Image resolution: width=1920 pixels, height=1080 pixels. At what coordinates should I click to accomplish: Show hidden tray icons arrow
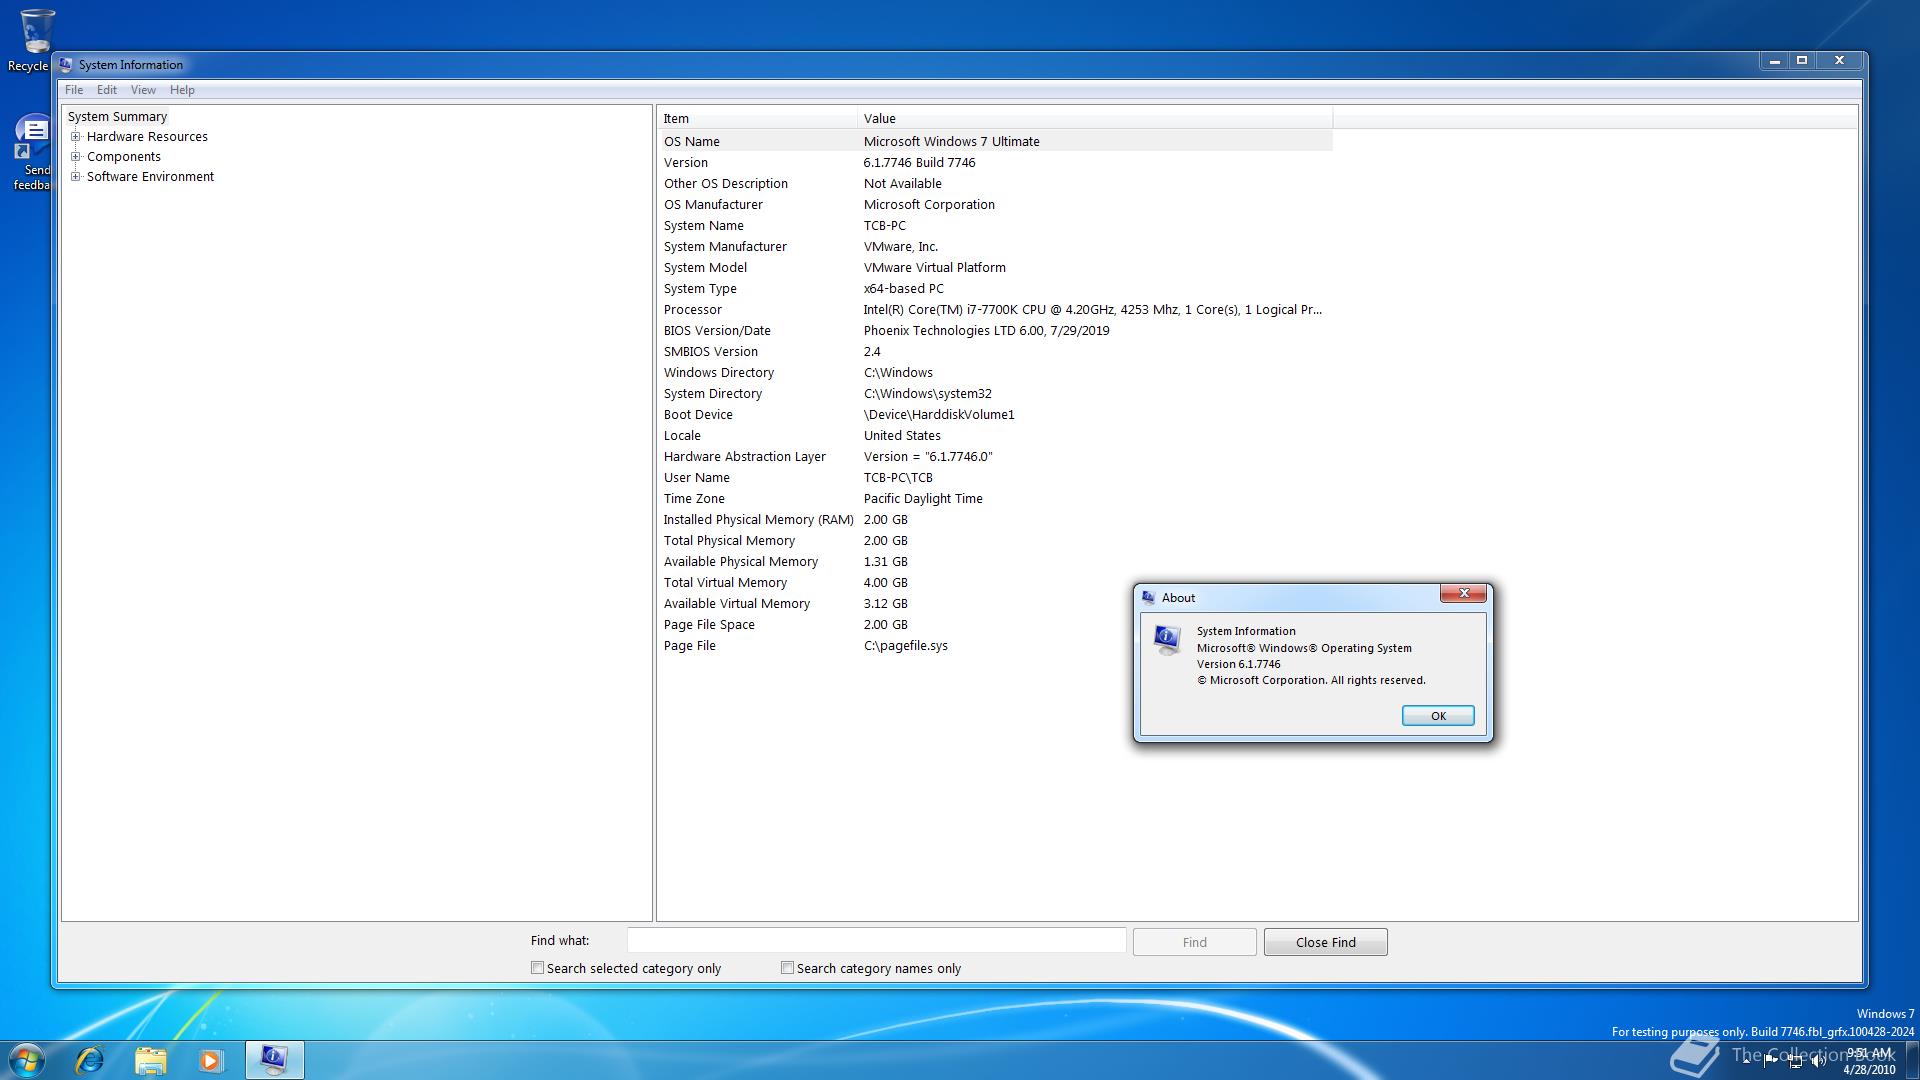1747,1062
